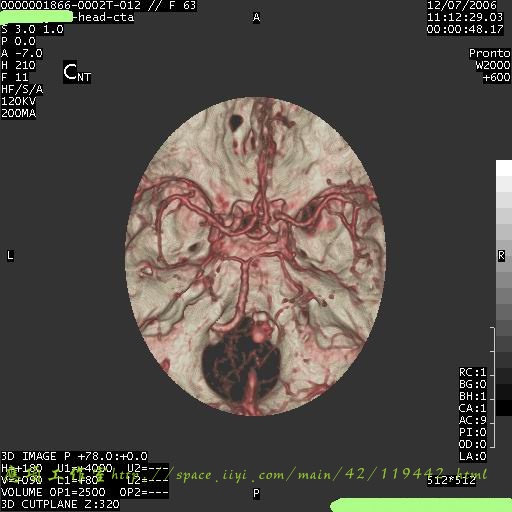Screen dimensions: 512x512
Task: Click the CA:1 setting
Action: tap(473, 408)
